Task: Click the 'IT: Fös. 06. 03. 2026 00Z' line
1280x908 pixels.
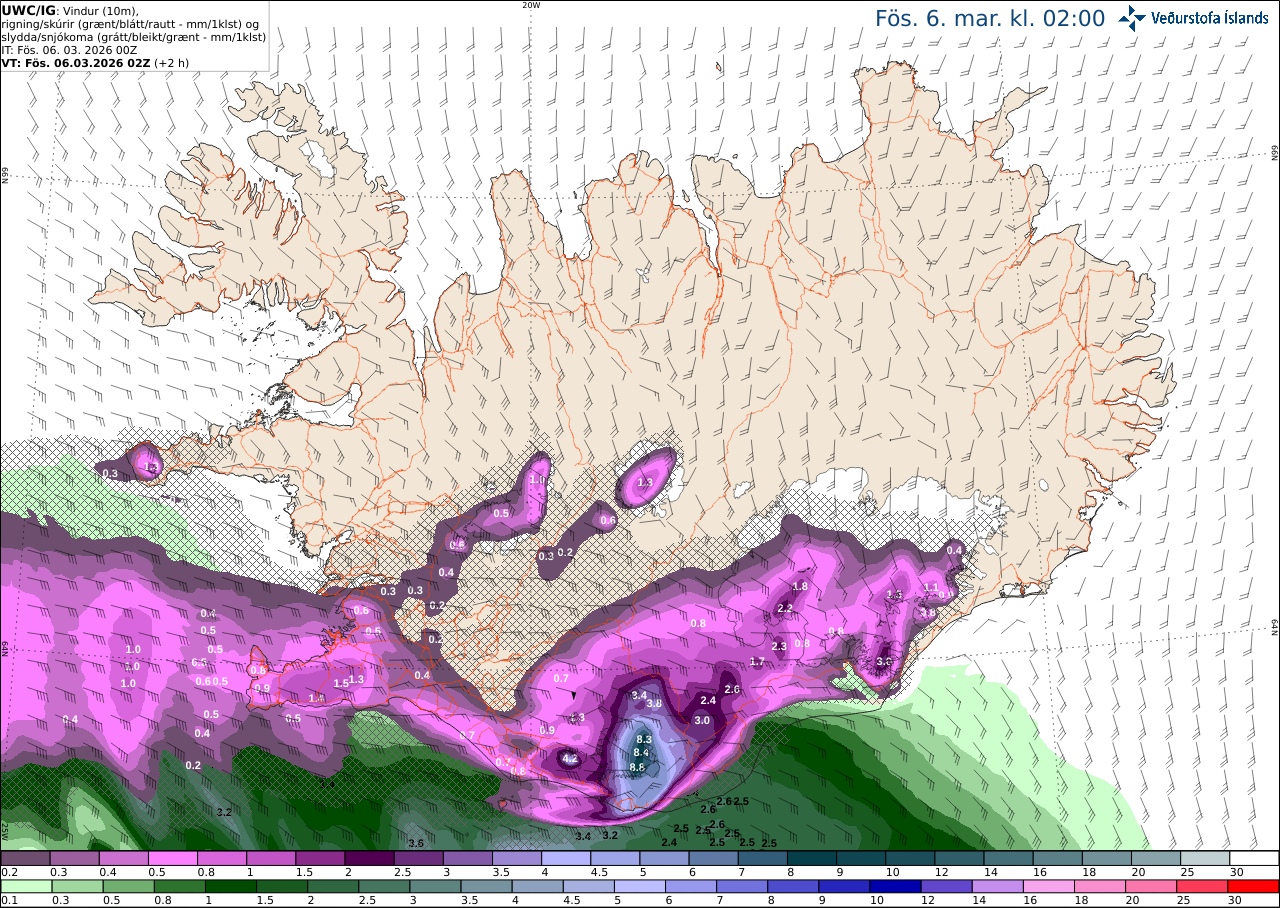Action: (70, 49)
